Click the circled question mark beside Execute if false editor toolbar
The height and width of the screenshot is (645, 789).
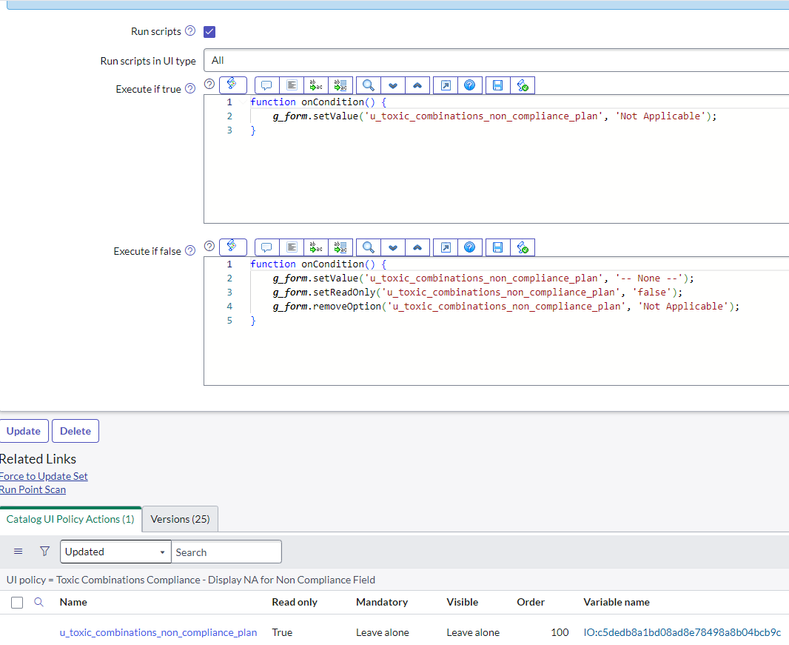pyautogui.click(x=209, y=246)
